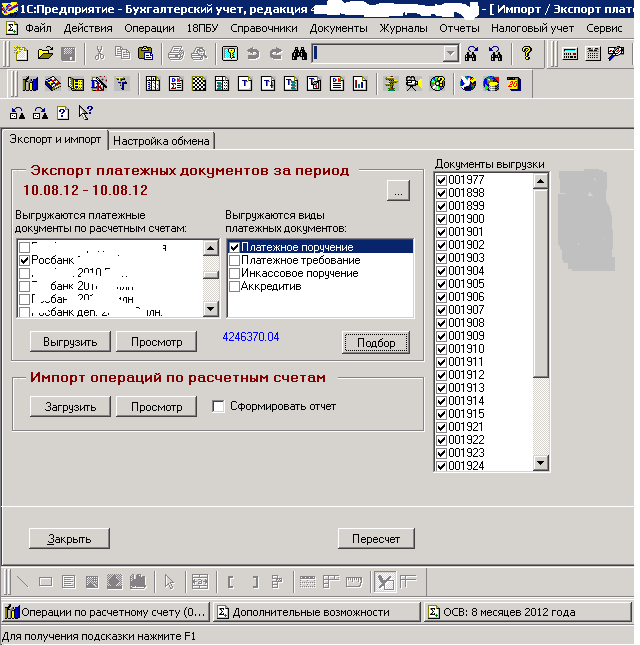Viewport: 640px width, 645px height.
Task: Click the Undo arrow icon
Action: pyautogui.click(x=253, y=53)
